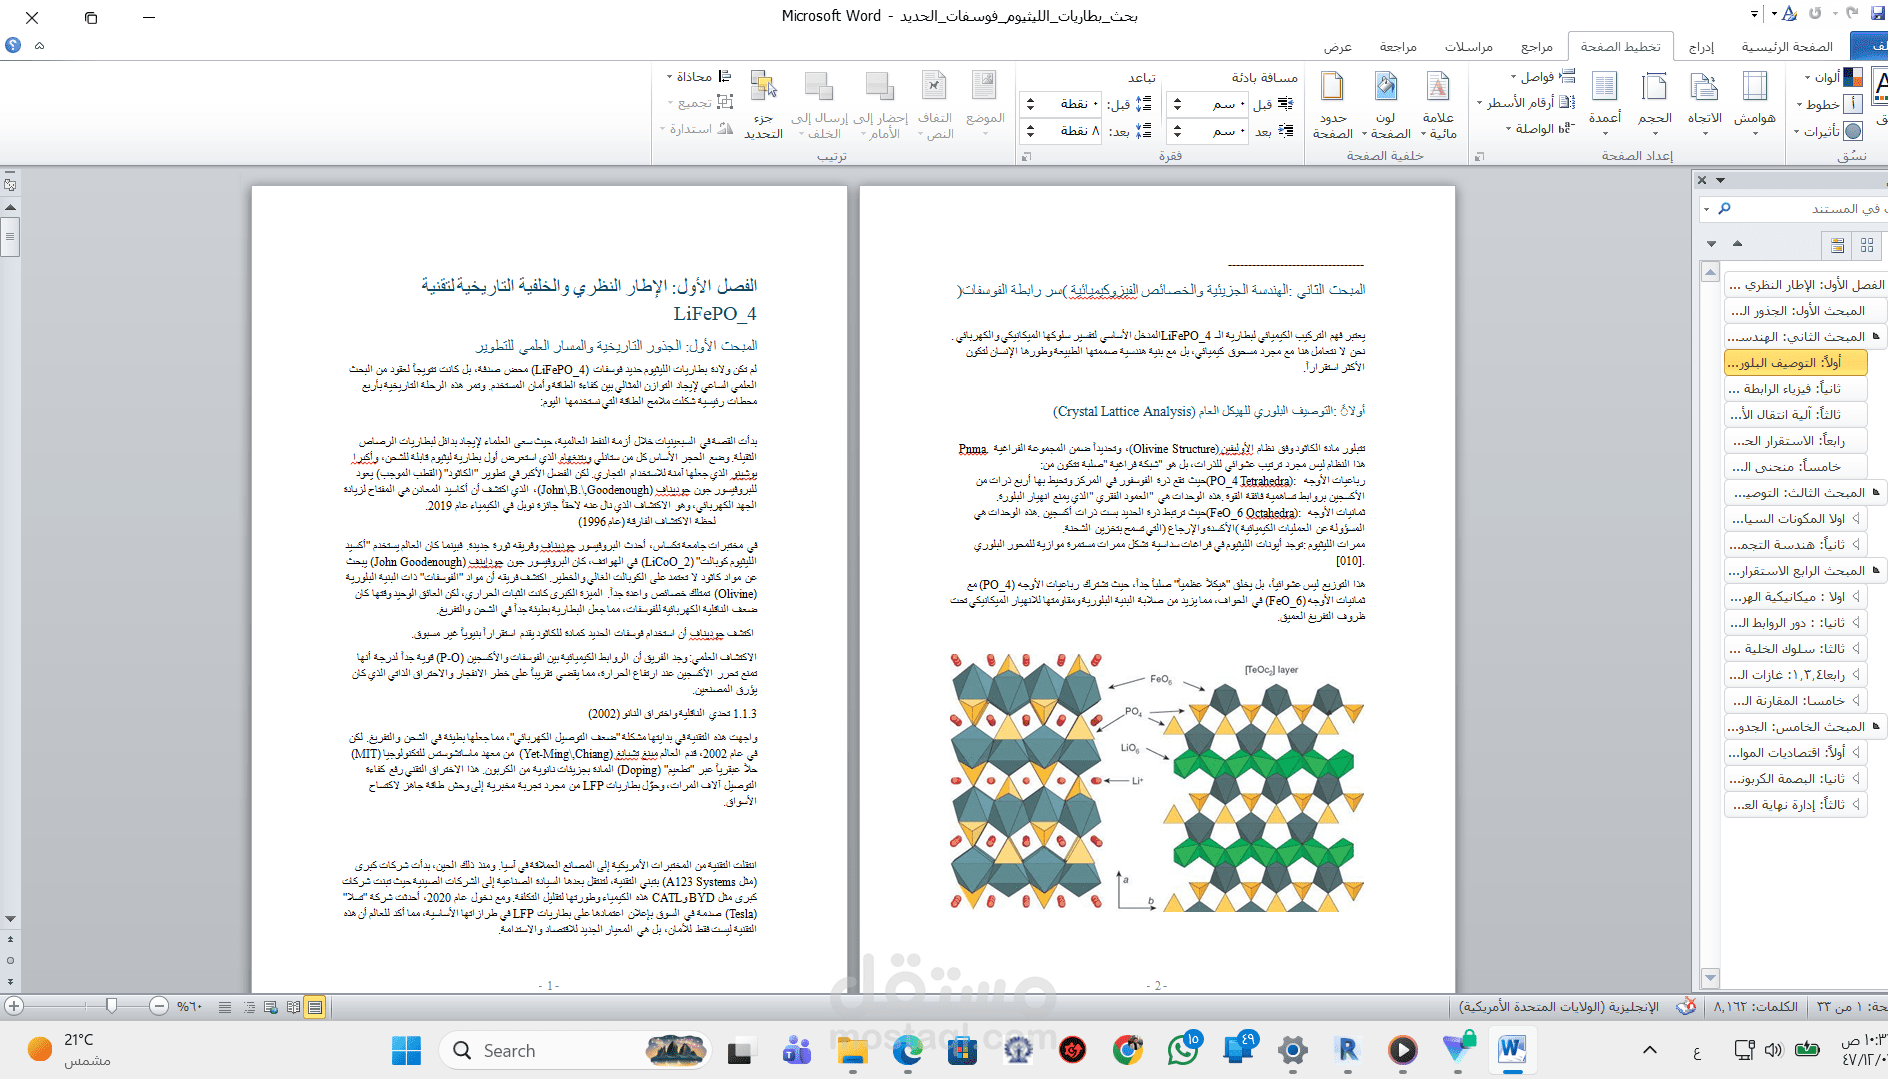Go to heading 'أولاً: التوصيف البلور...'
1888x1079 pixels.
[1796, 363]
